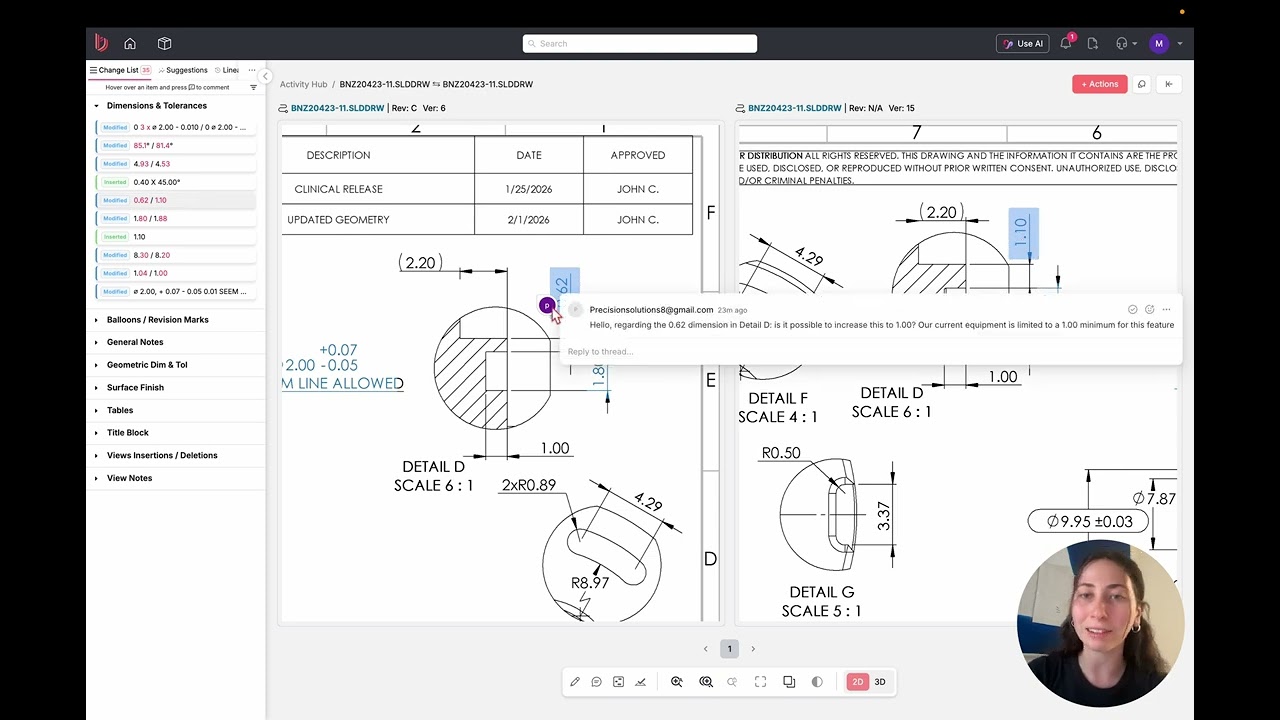Click the comments icon next to Actions

1142,84
